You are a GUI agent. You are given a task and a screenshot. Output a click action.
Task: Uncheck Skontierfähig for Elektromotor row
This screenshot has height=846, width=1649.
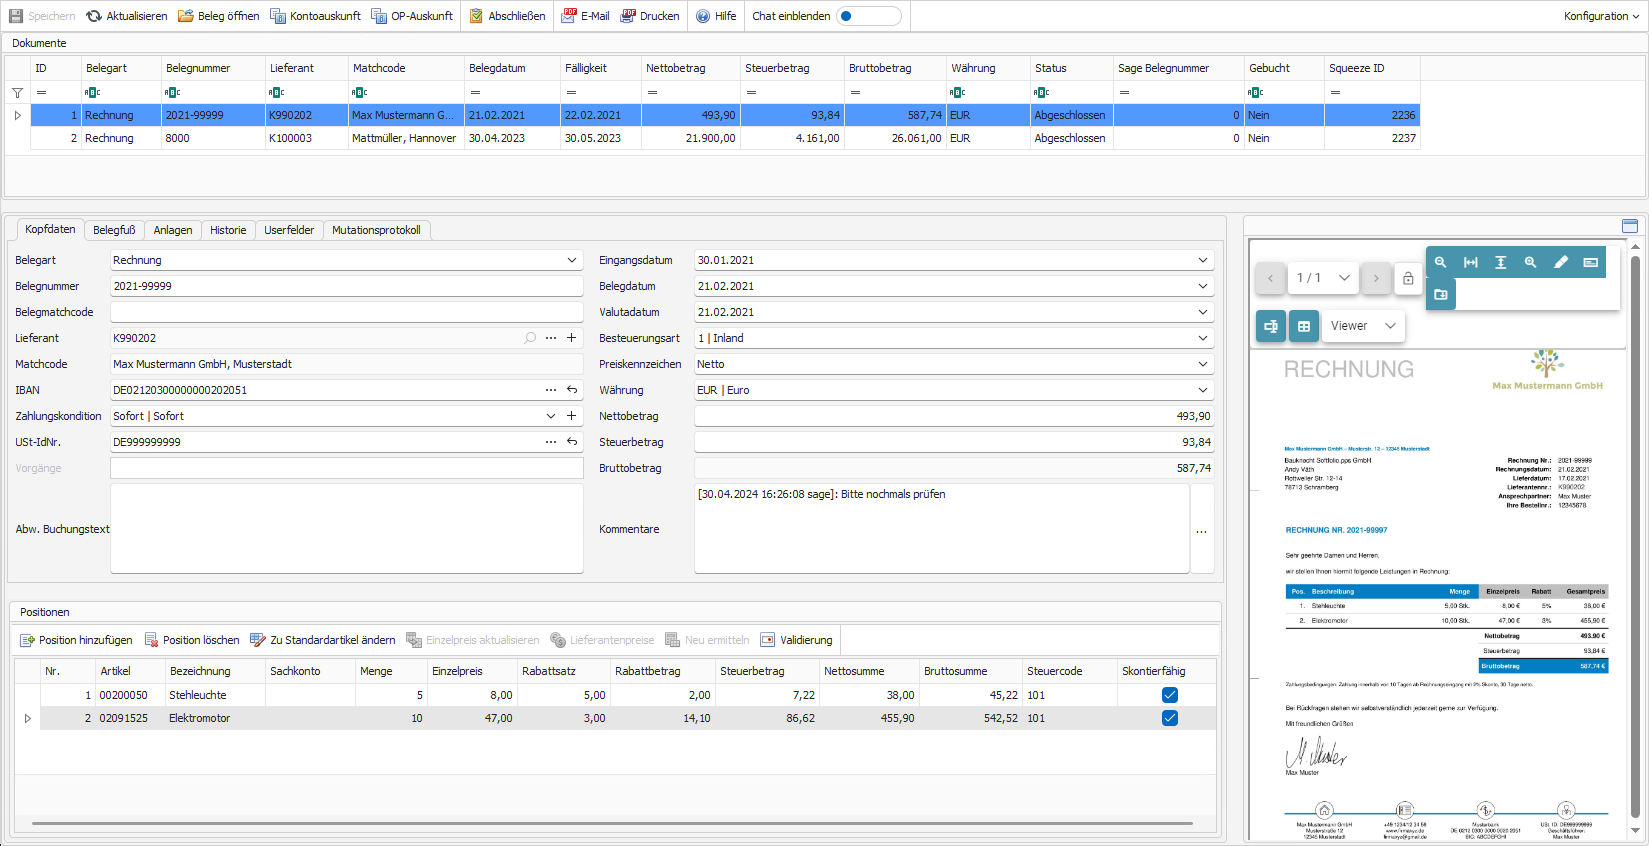coord(1169,718)
